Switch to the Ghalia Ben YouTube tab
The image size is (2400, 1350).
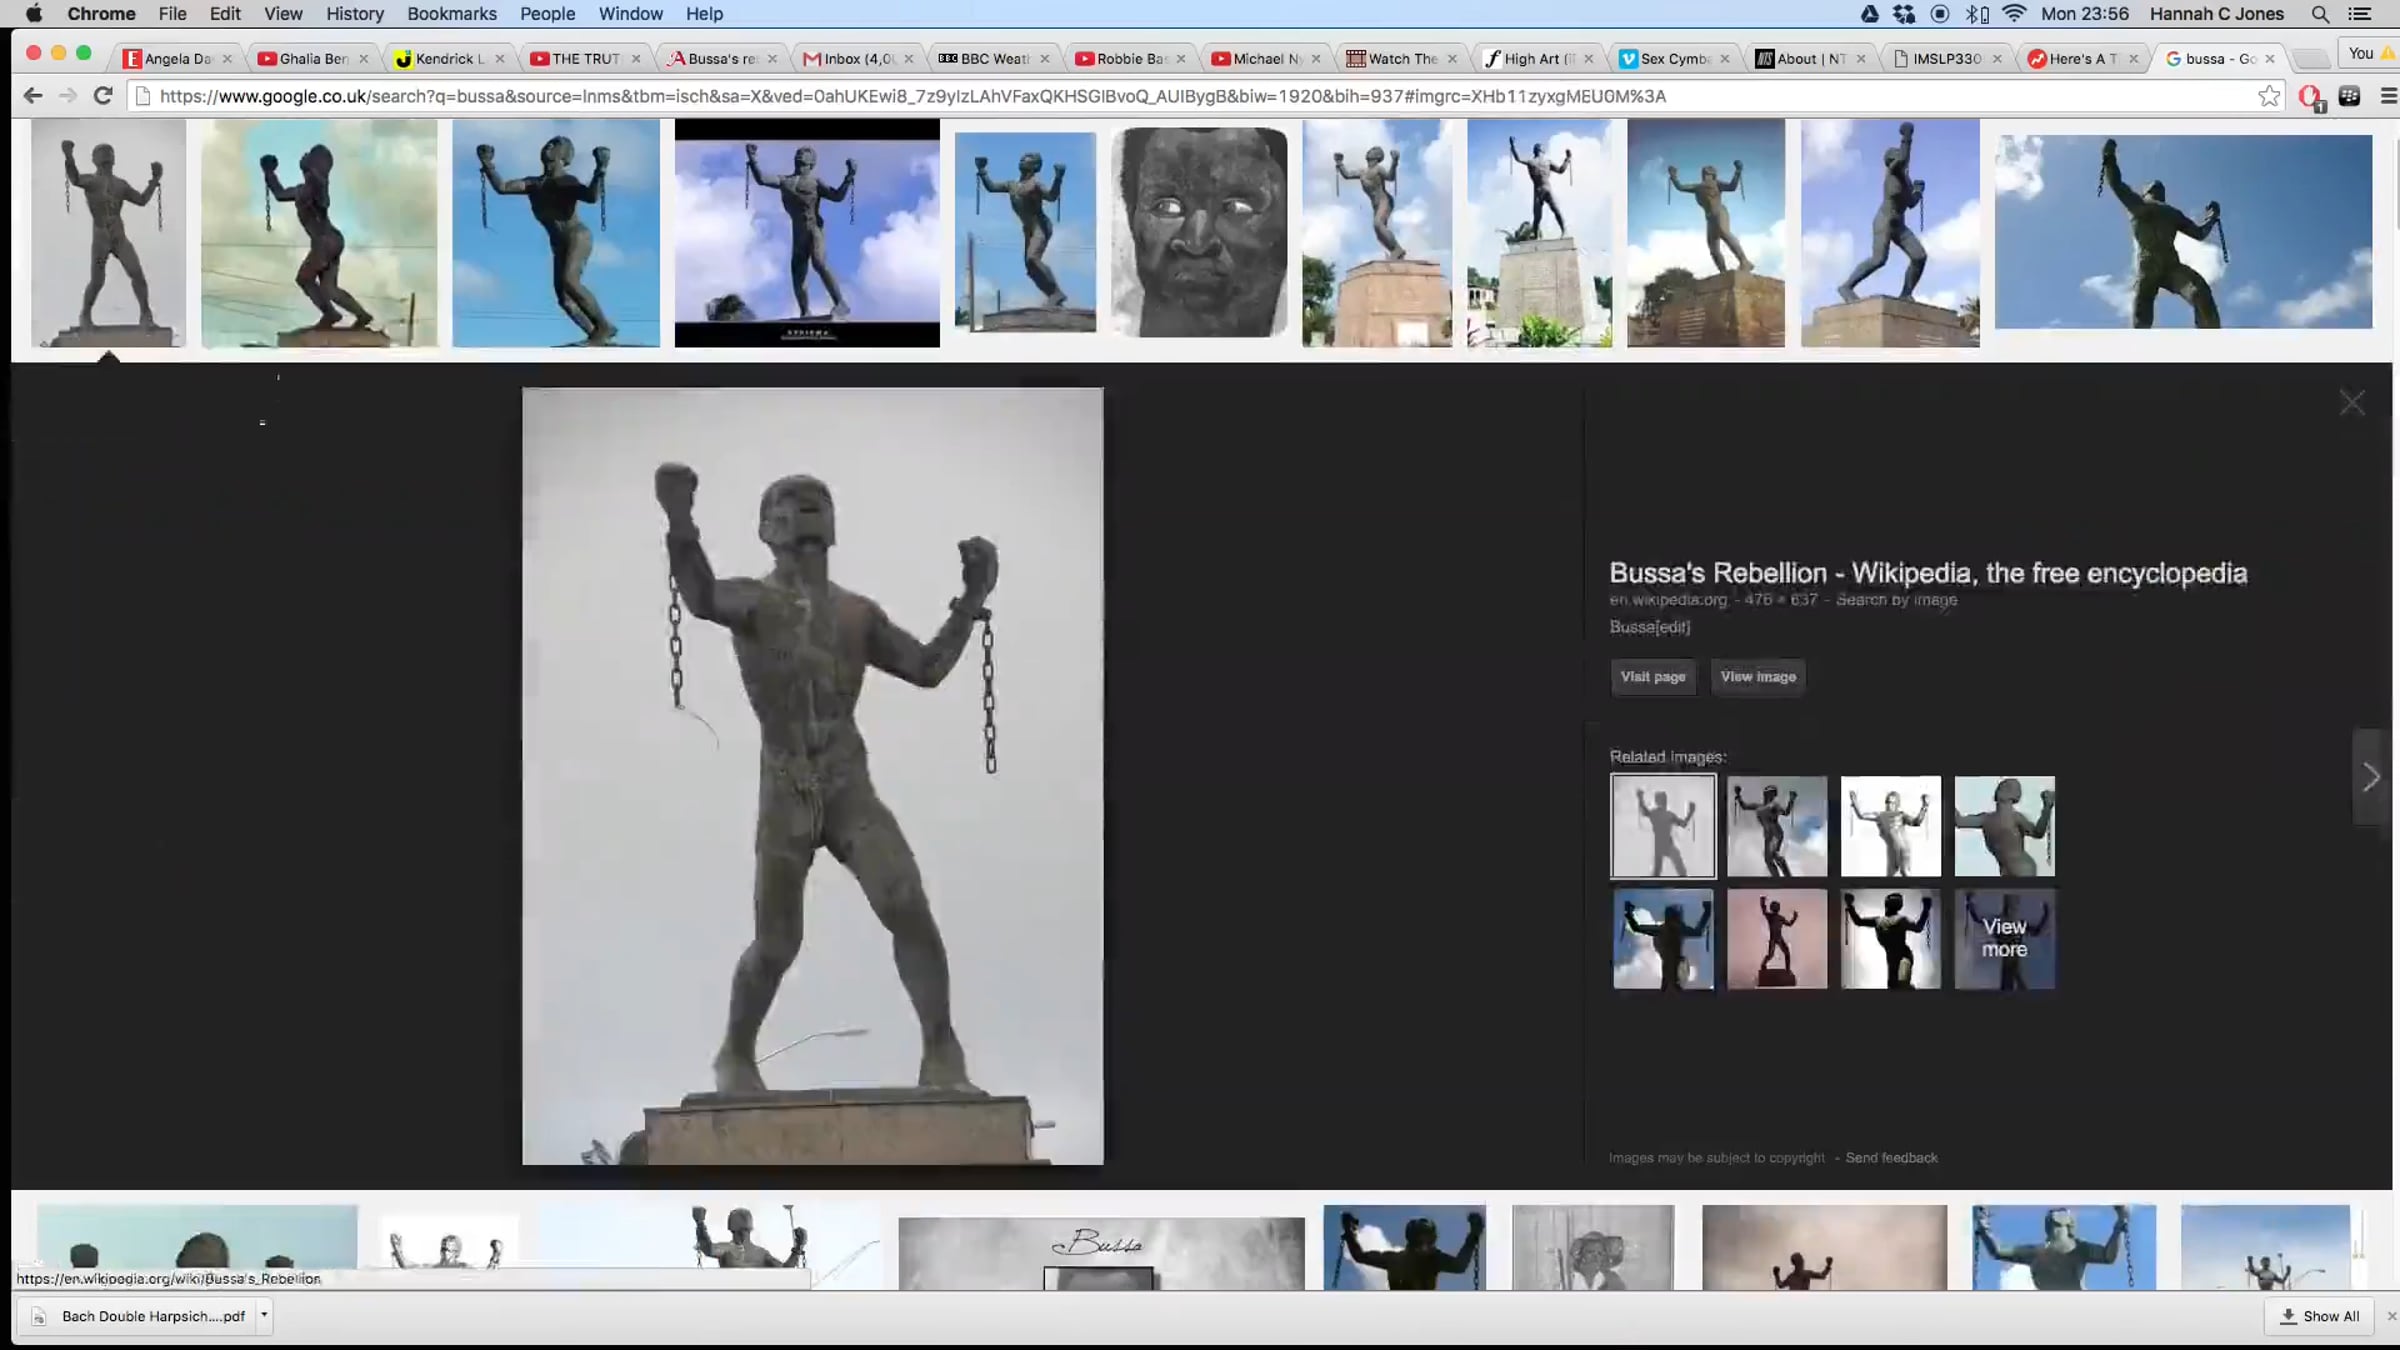pos(314,59)
